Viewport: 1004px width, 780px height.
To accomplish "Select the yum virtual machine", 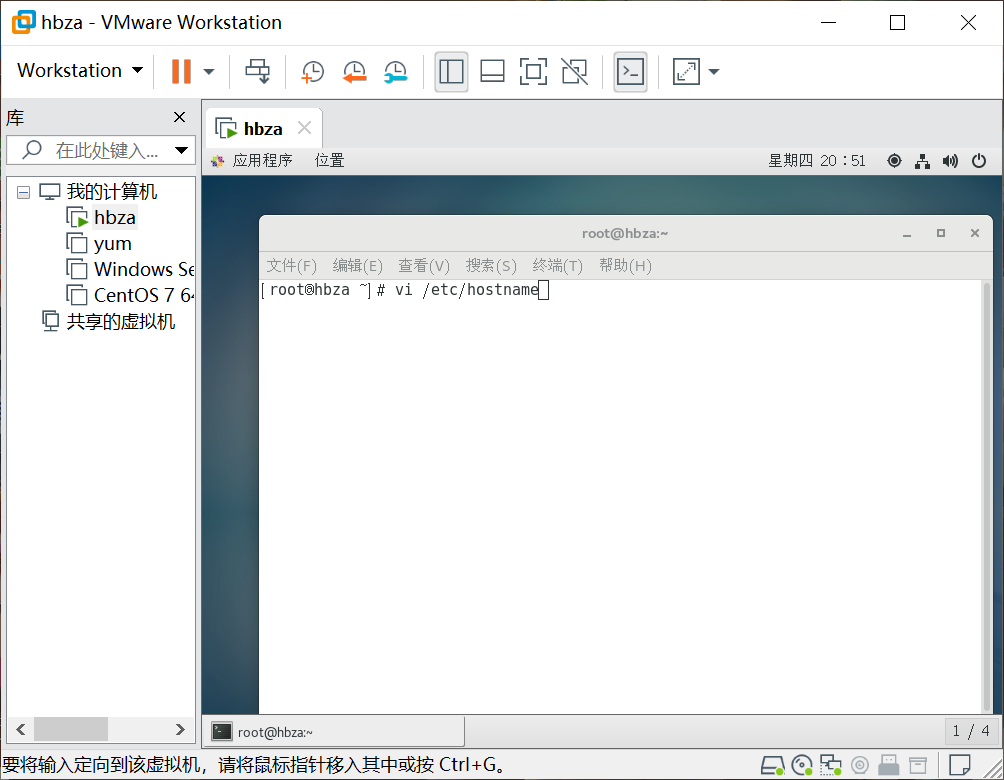I will click(x=112, y=243).
